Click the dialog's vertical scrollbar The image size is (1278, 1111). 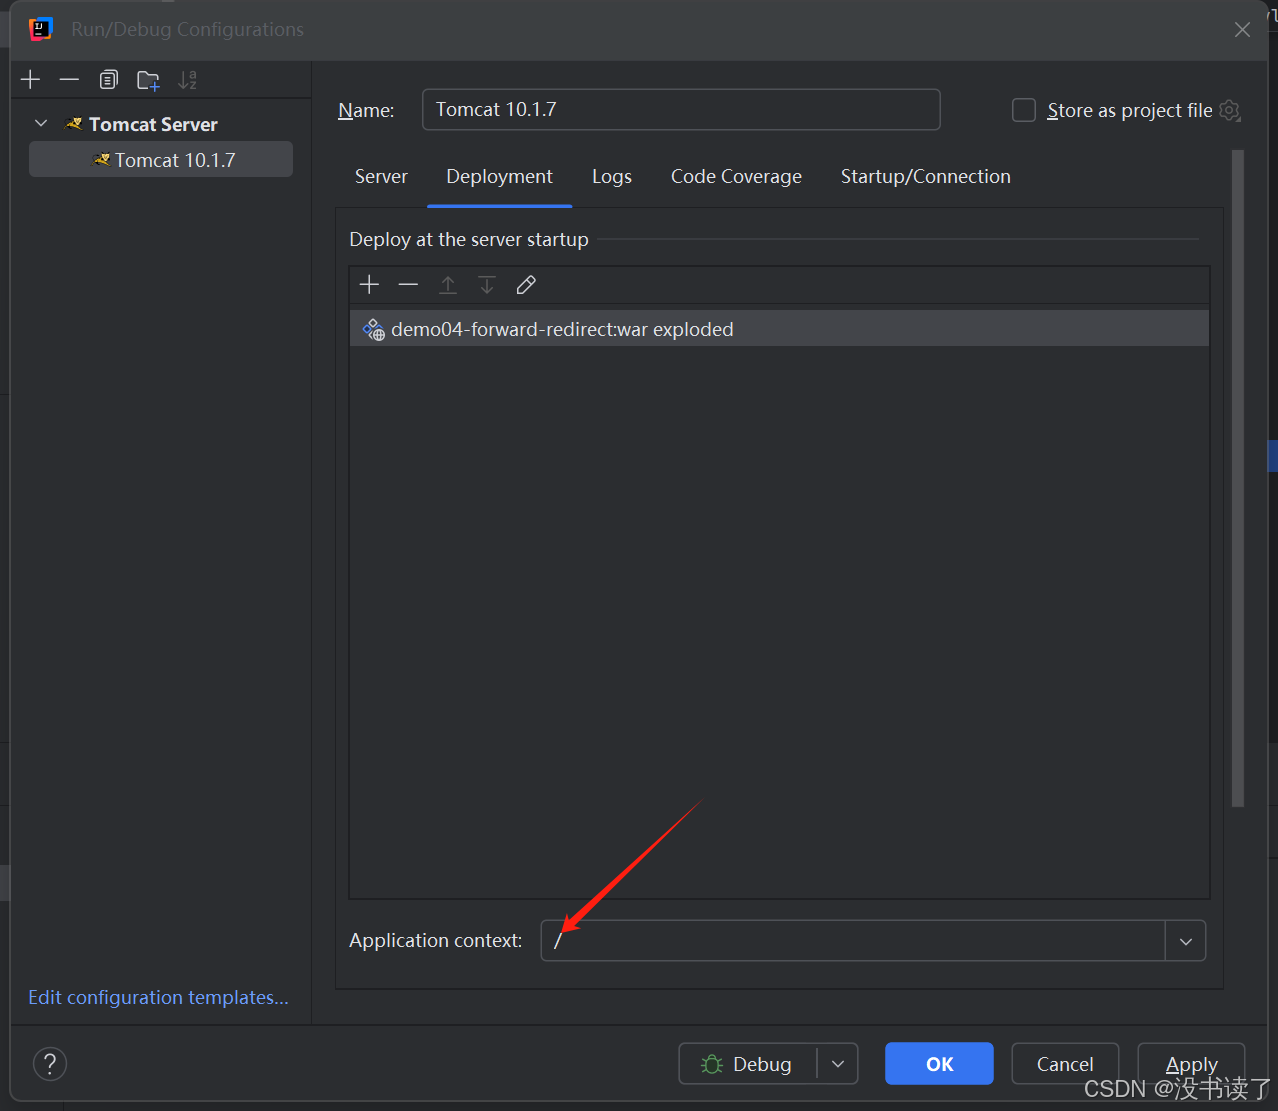tap(1238, 478)
